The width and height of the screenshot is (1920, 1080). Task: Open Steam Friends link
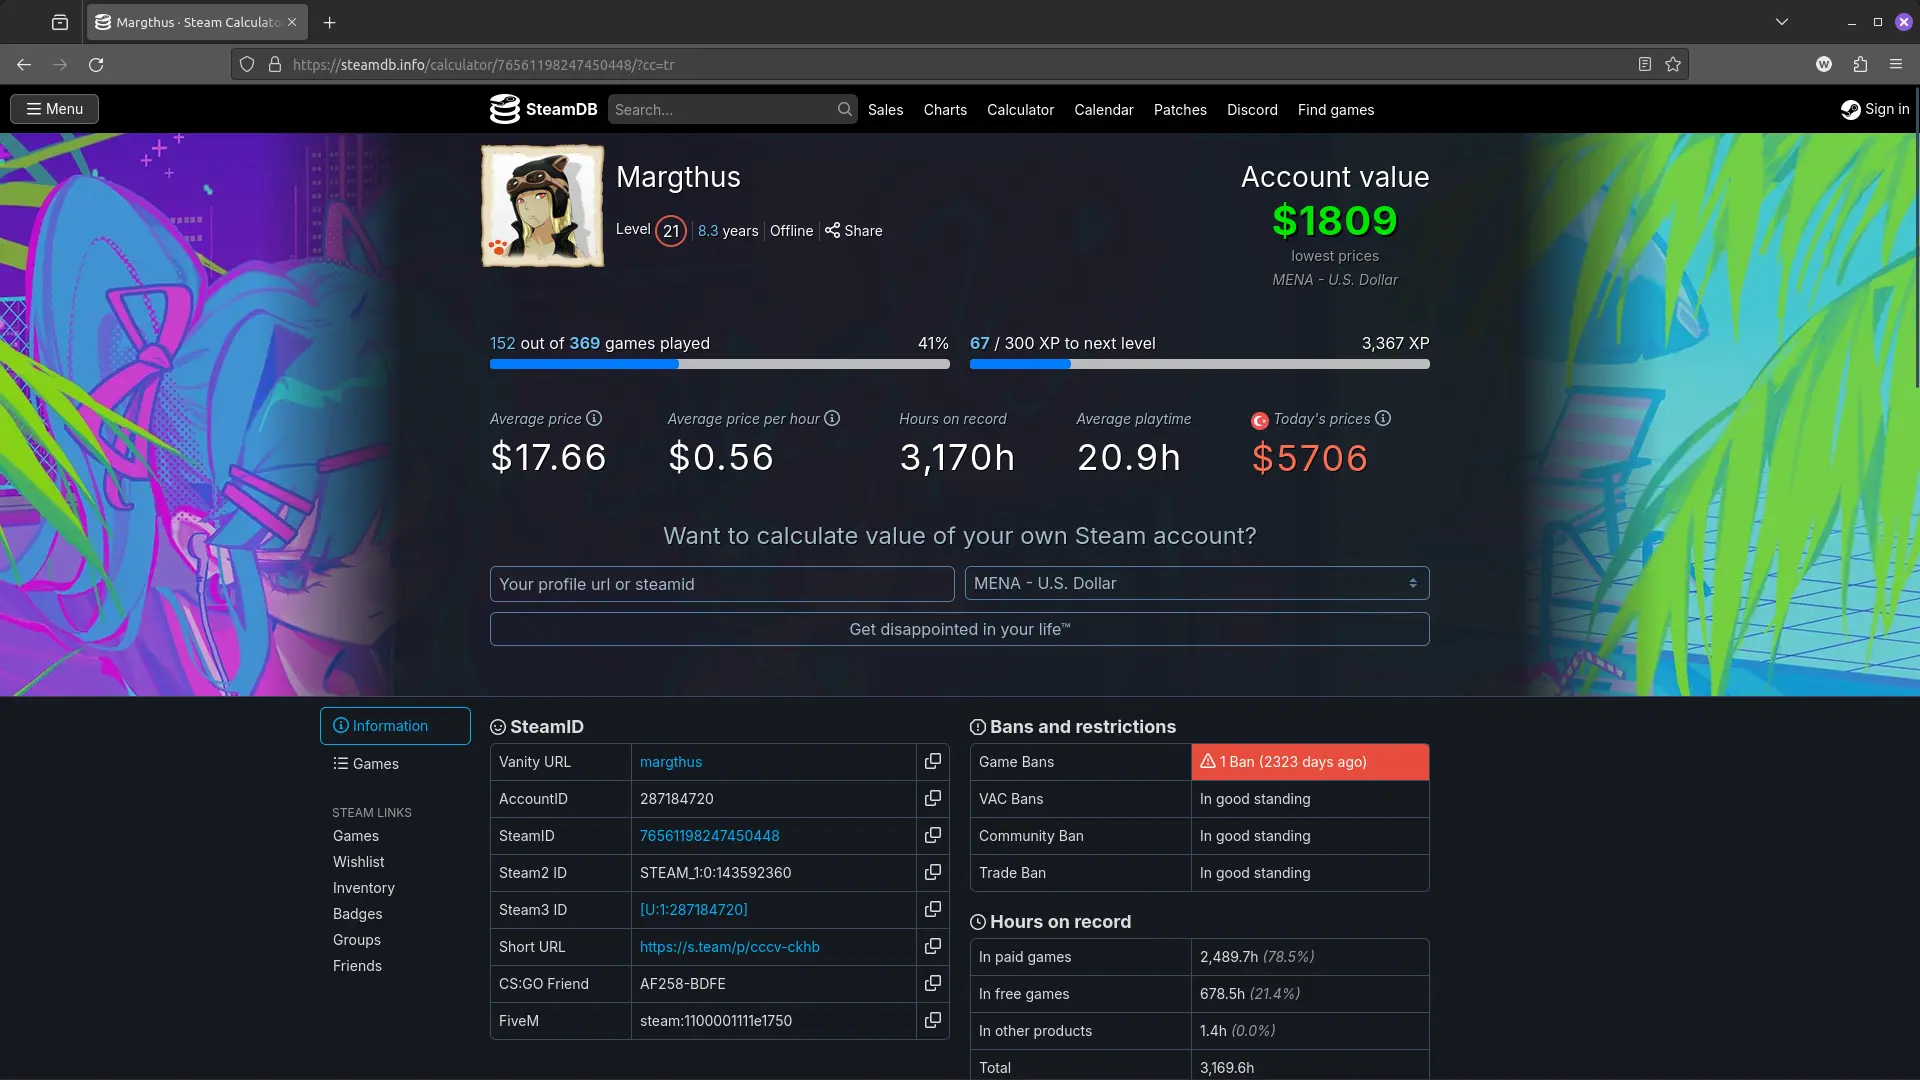pyautogui.click(x=358, y=965)
